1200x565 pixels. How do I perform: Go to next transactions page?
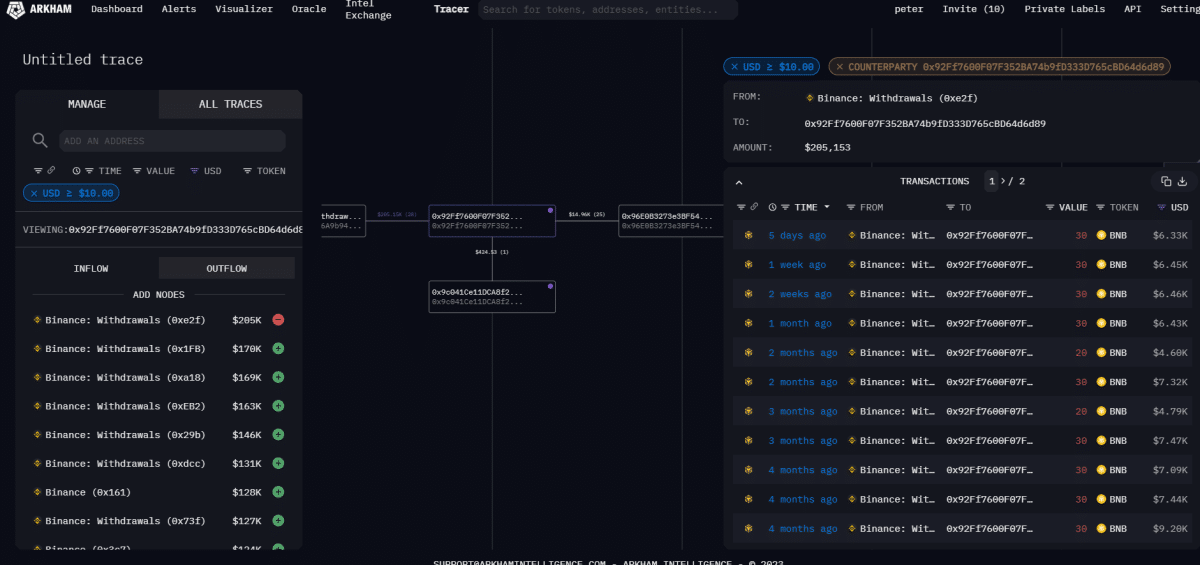(x=1003, y=181)
